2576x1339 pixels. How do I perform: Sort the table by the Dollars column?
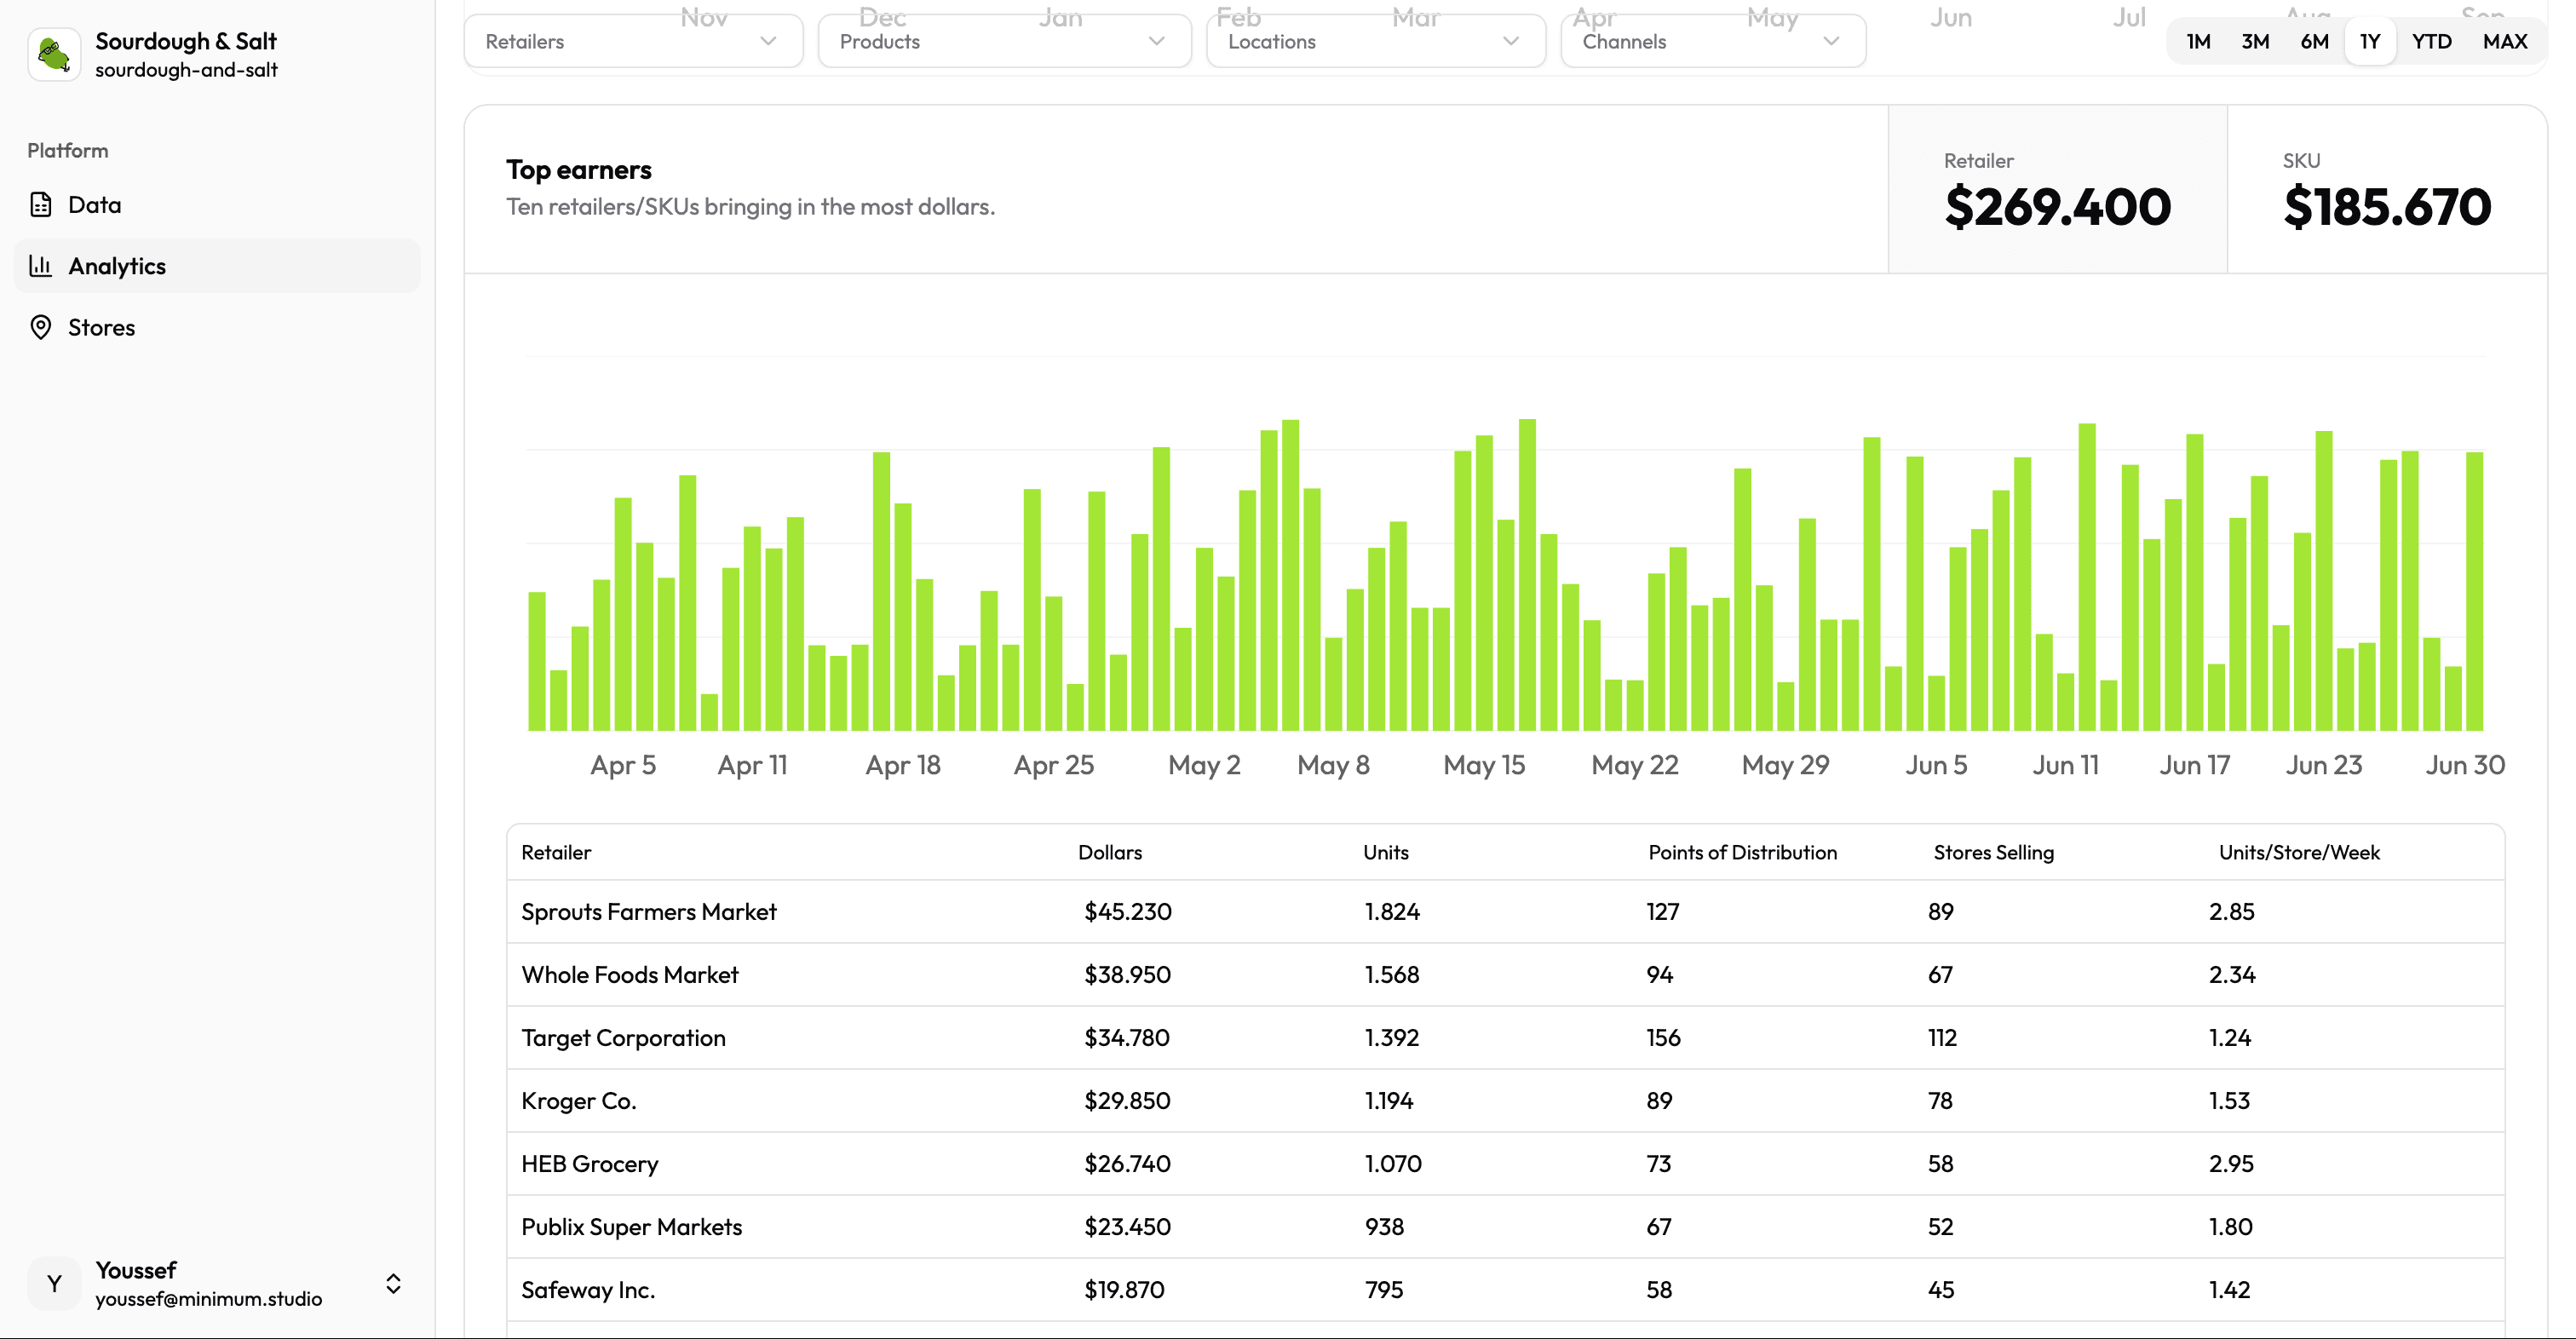point(1111,852)
